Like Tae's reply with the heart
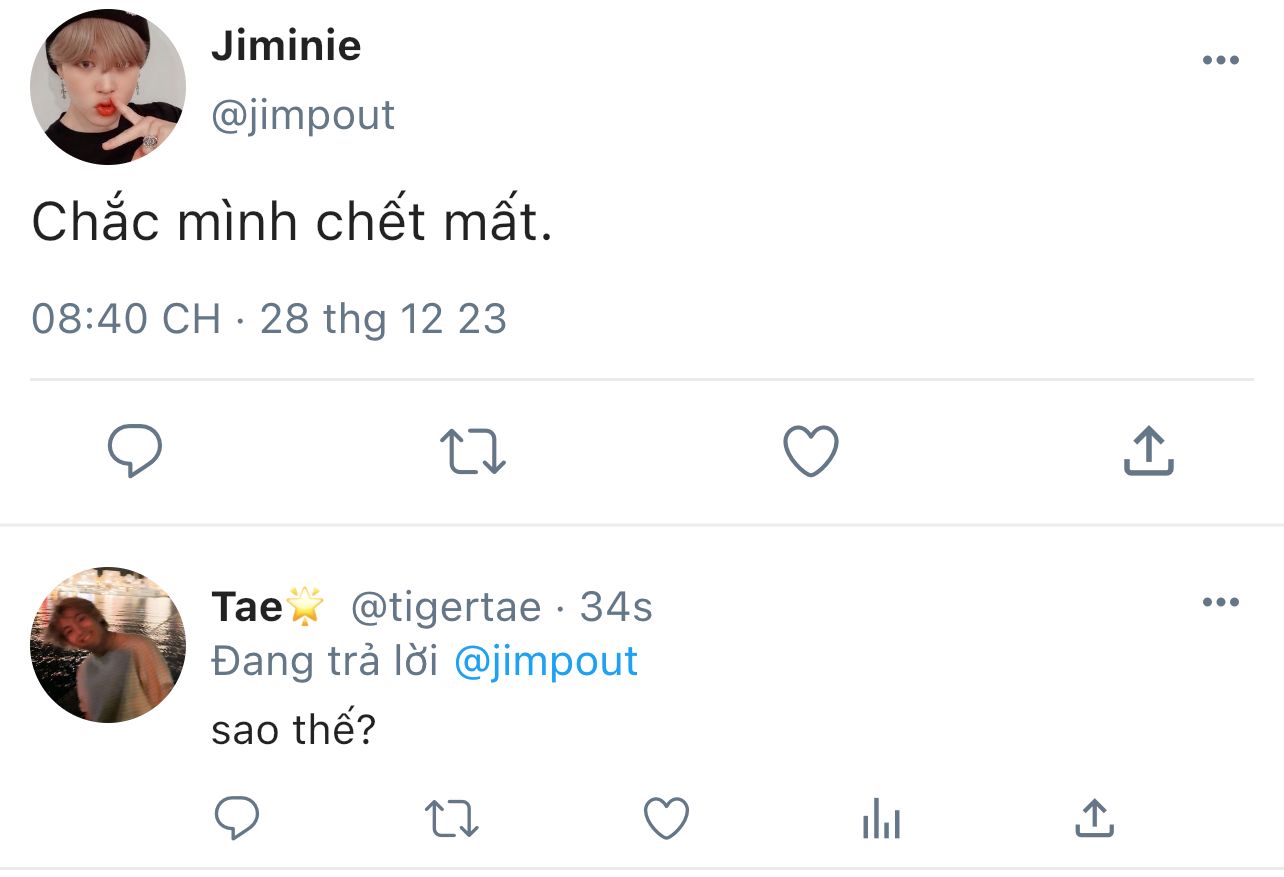The height and width of the screenshot is (877, 1284). tap(666, 819)
